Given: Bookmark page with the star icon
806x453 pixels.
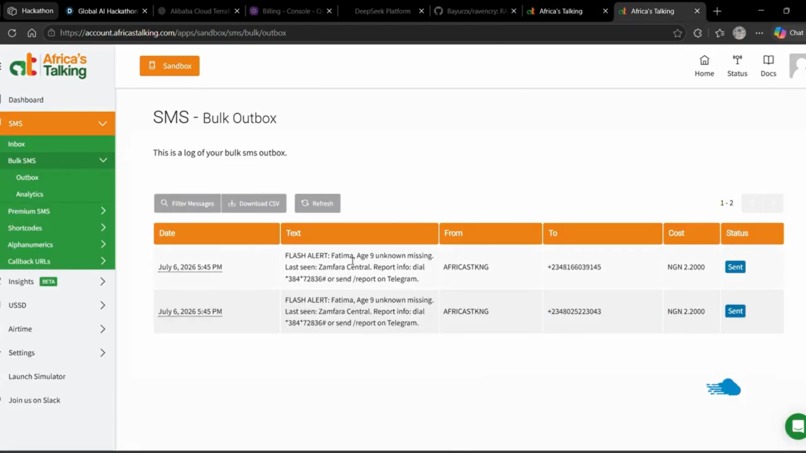Looking at the screenshot, I should point(677,33).
